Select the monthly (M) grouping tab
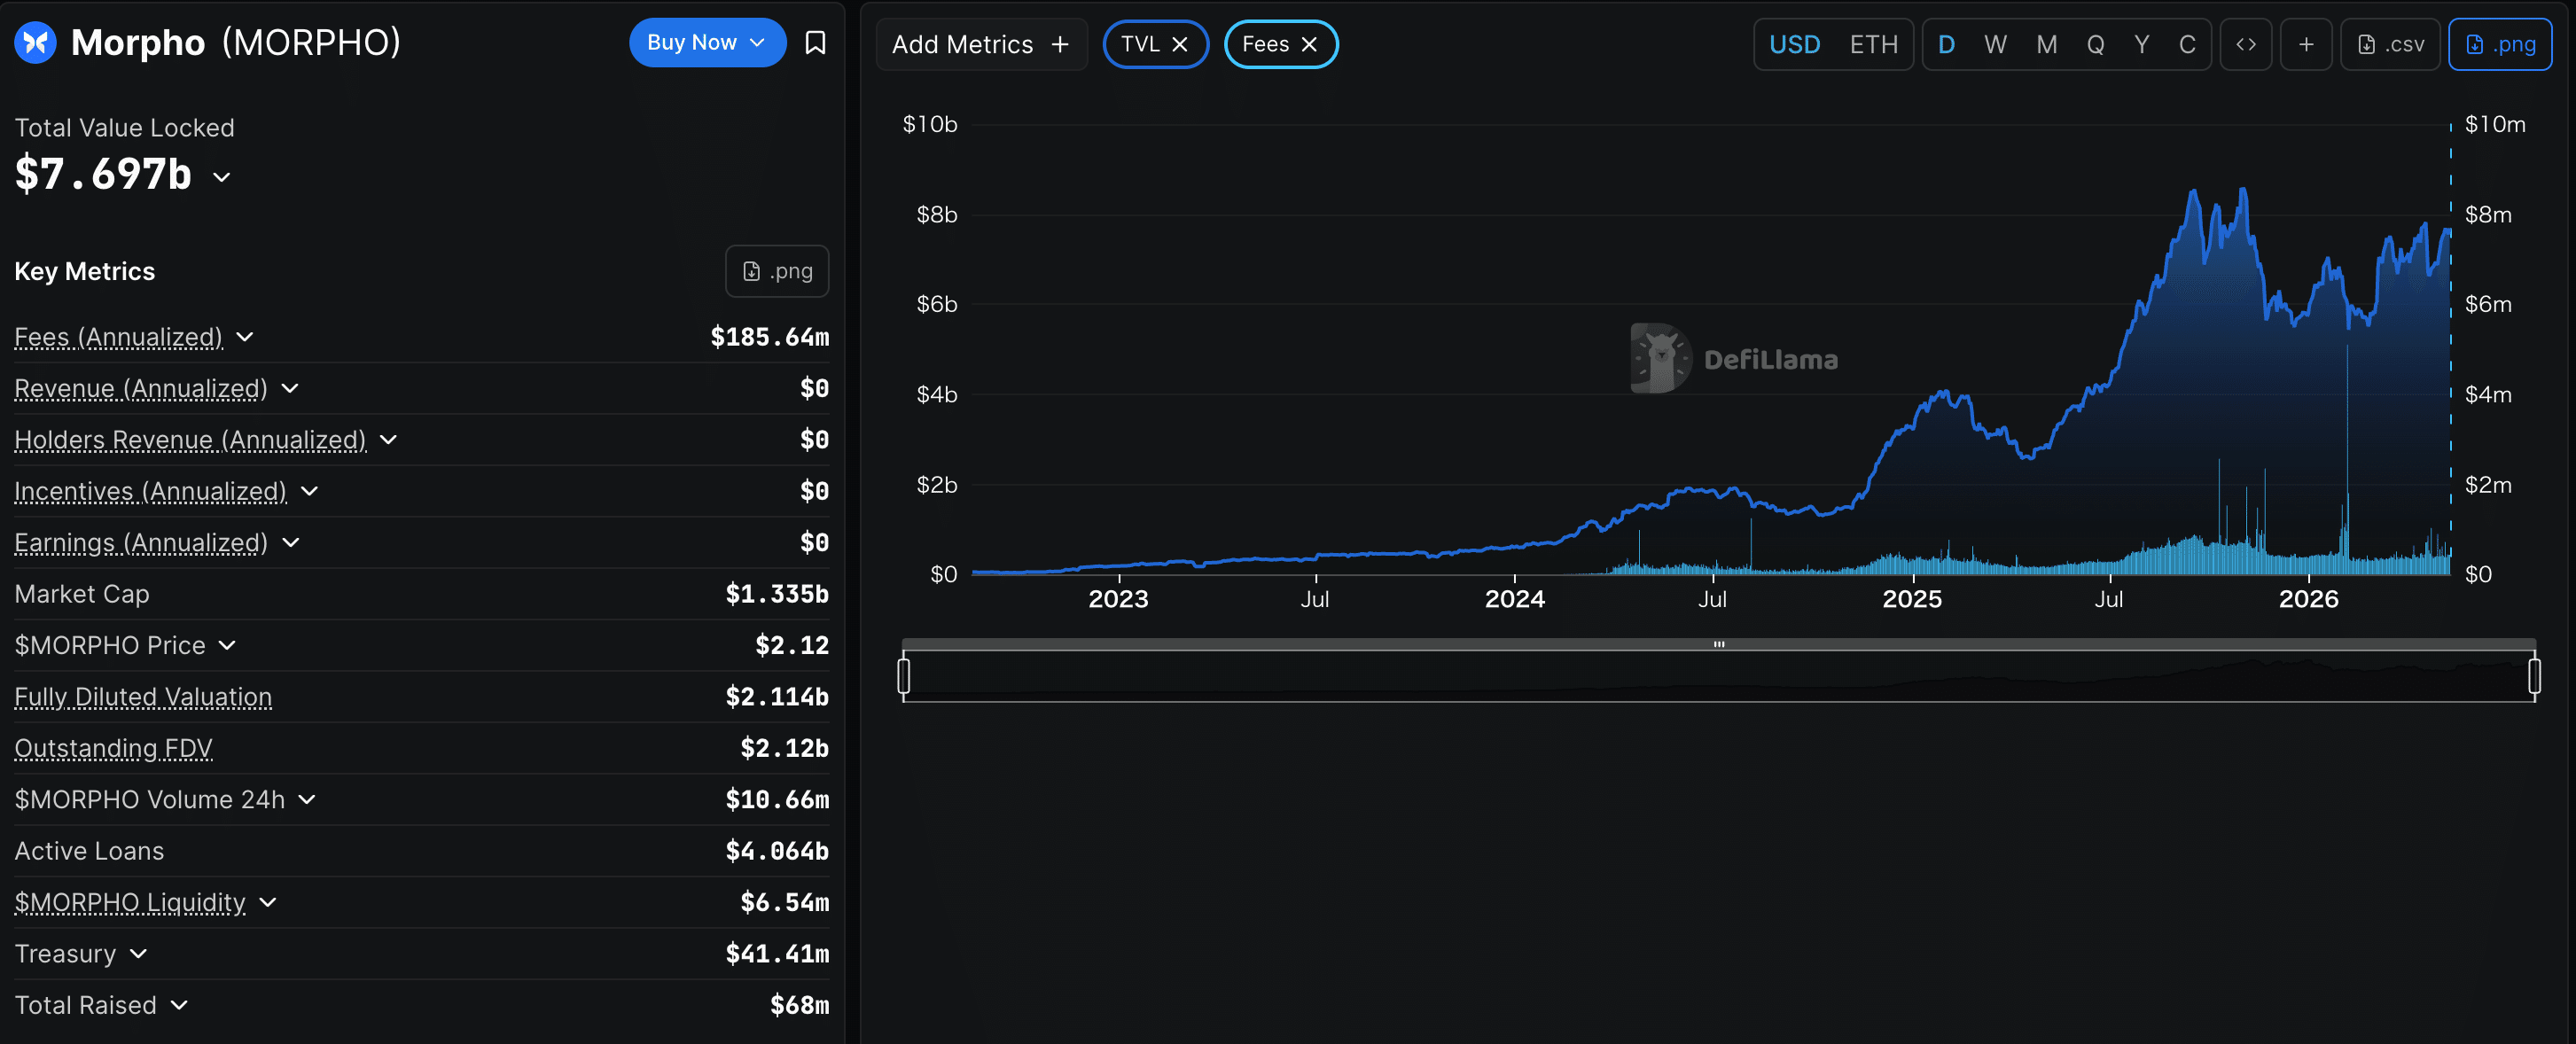This screenshot has width=2576, height=1044. (x=2047, y=44)
